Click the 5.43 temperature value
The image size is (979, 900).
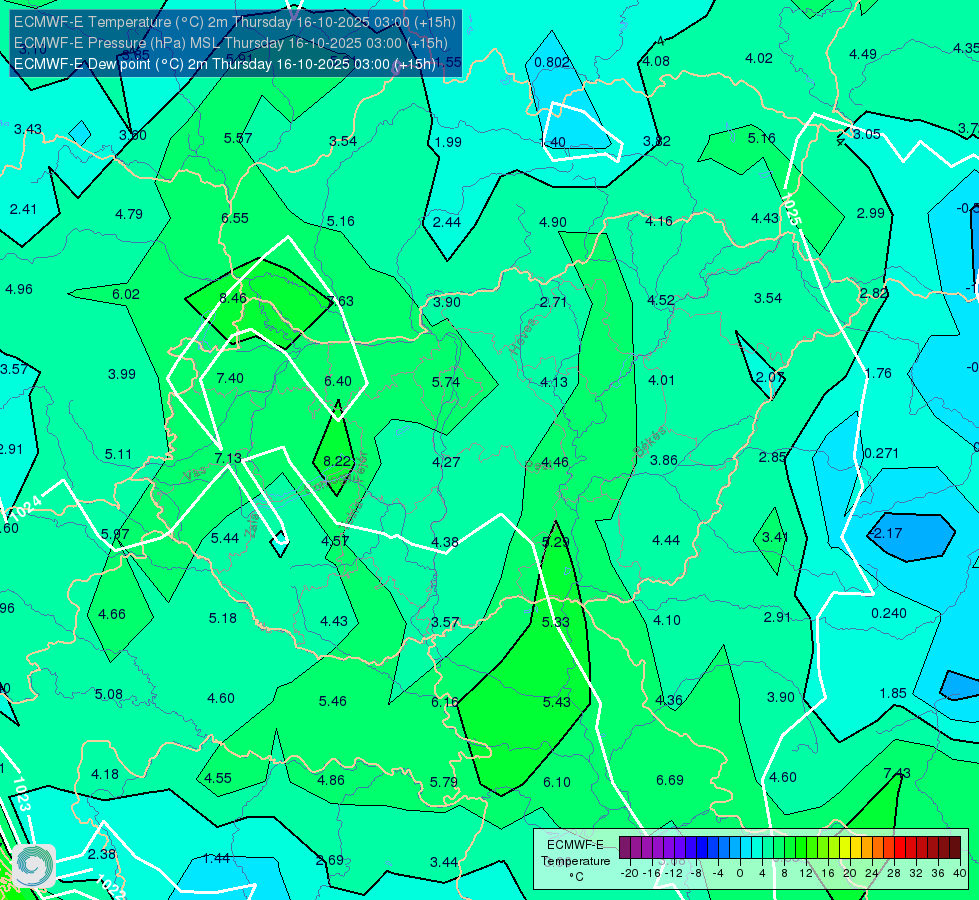tap(556, 702)
